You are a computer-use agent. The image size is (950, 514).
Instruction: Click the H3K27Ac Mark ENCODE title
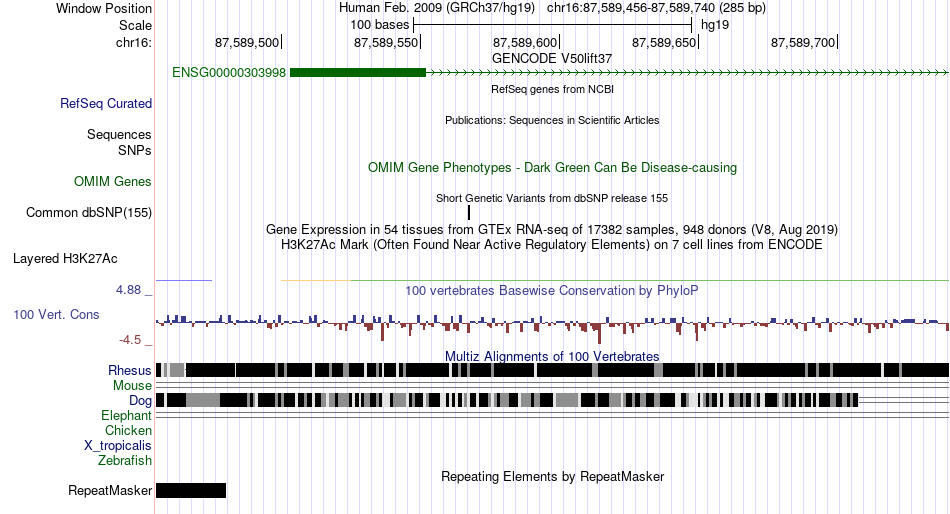(552, 245)
